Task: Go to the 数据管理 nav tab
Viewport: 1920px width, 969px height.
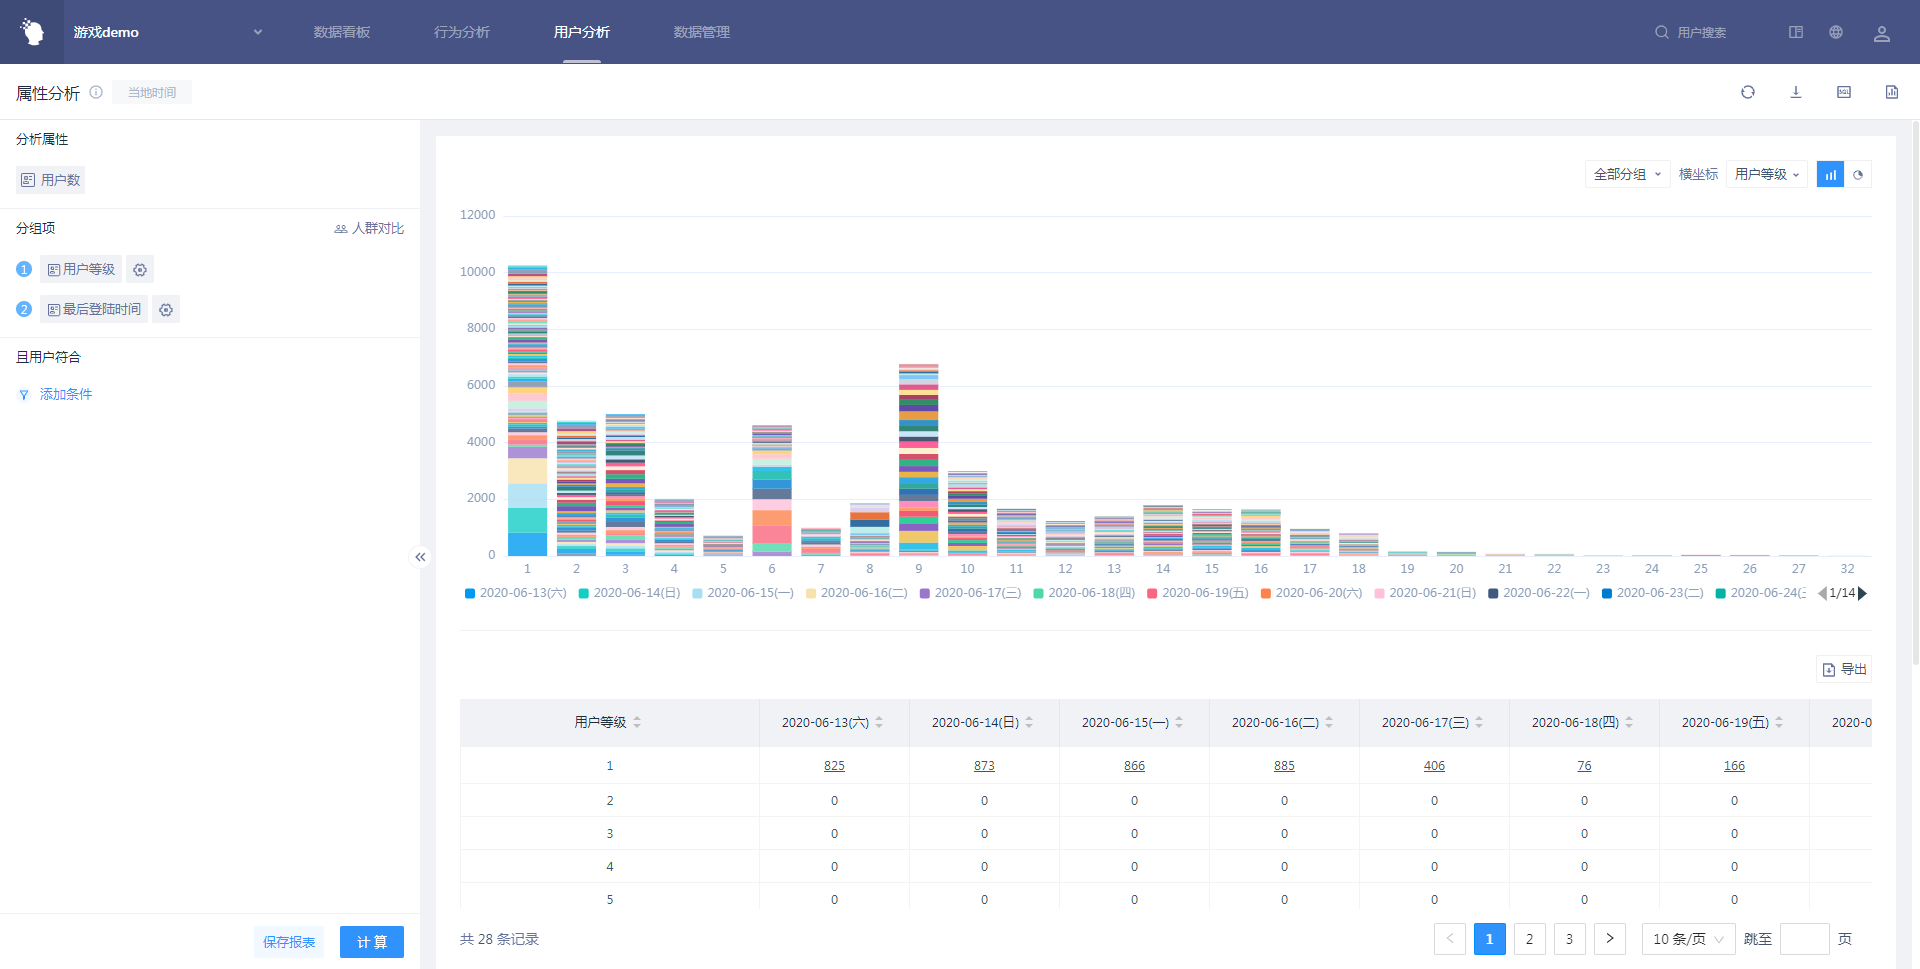Action: tap(701, 32)
